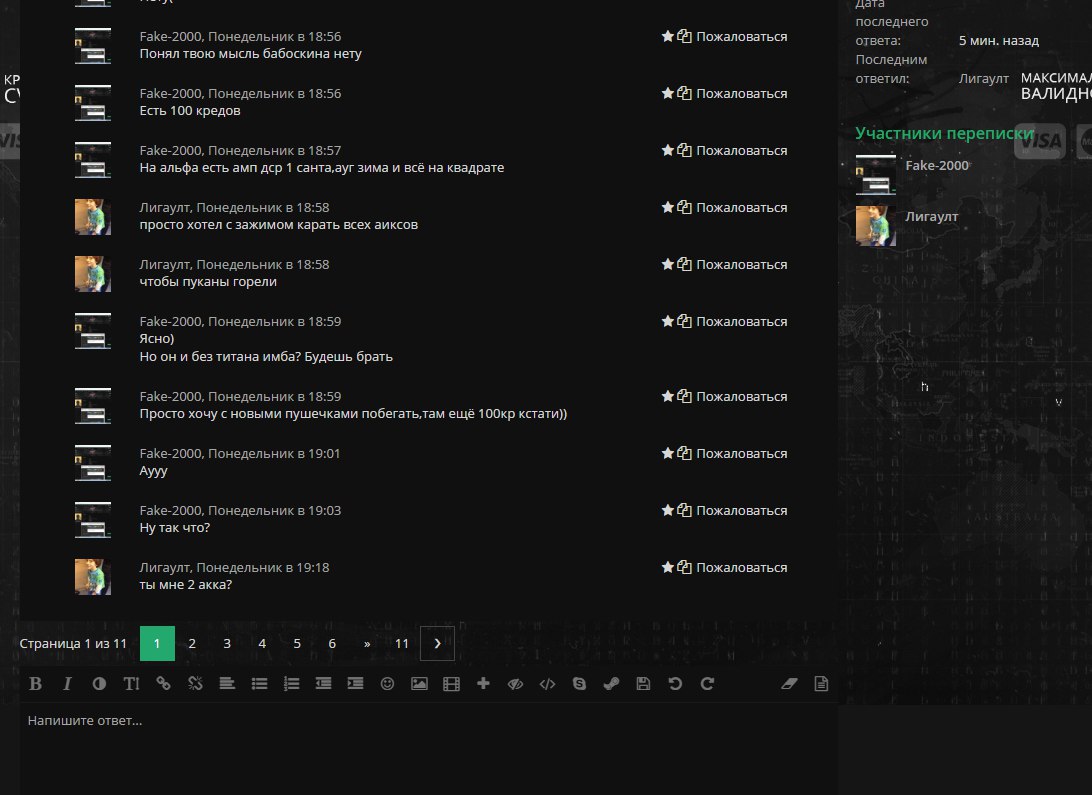The width and height of the screenshot is (1092, 795).
Task: Go to page 4 of the conversation
Action: click(x=262, y=643)
